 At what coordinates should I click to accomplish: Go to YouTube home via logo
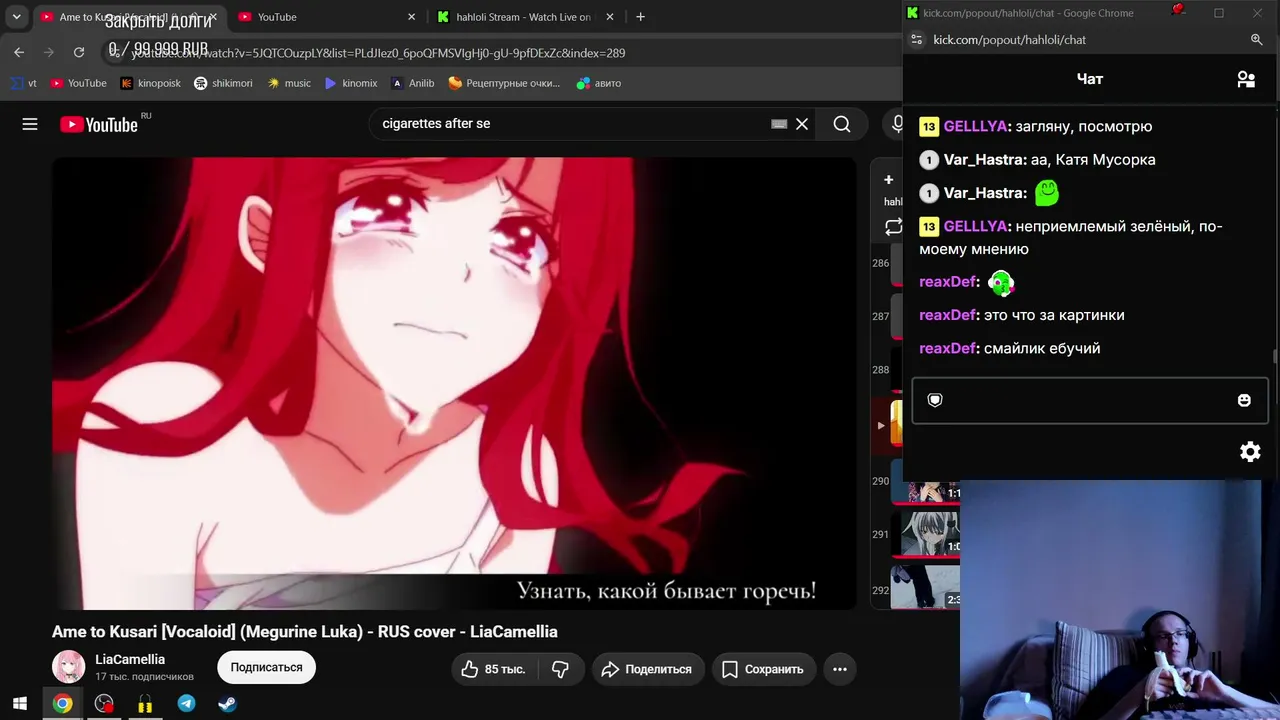pyautogui.click(x=99, y=124)
